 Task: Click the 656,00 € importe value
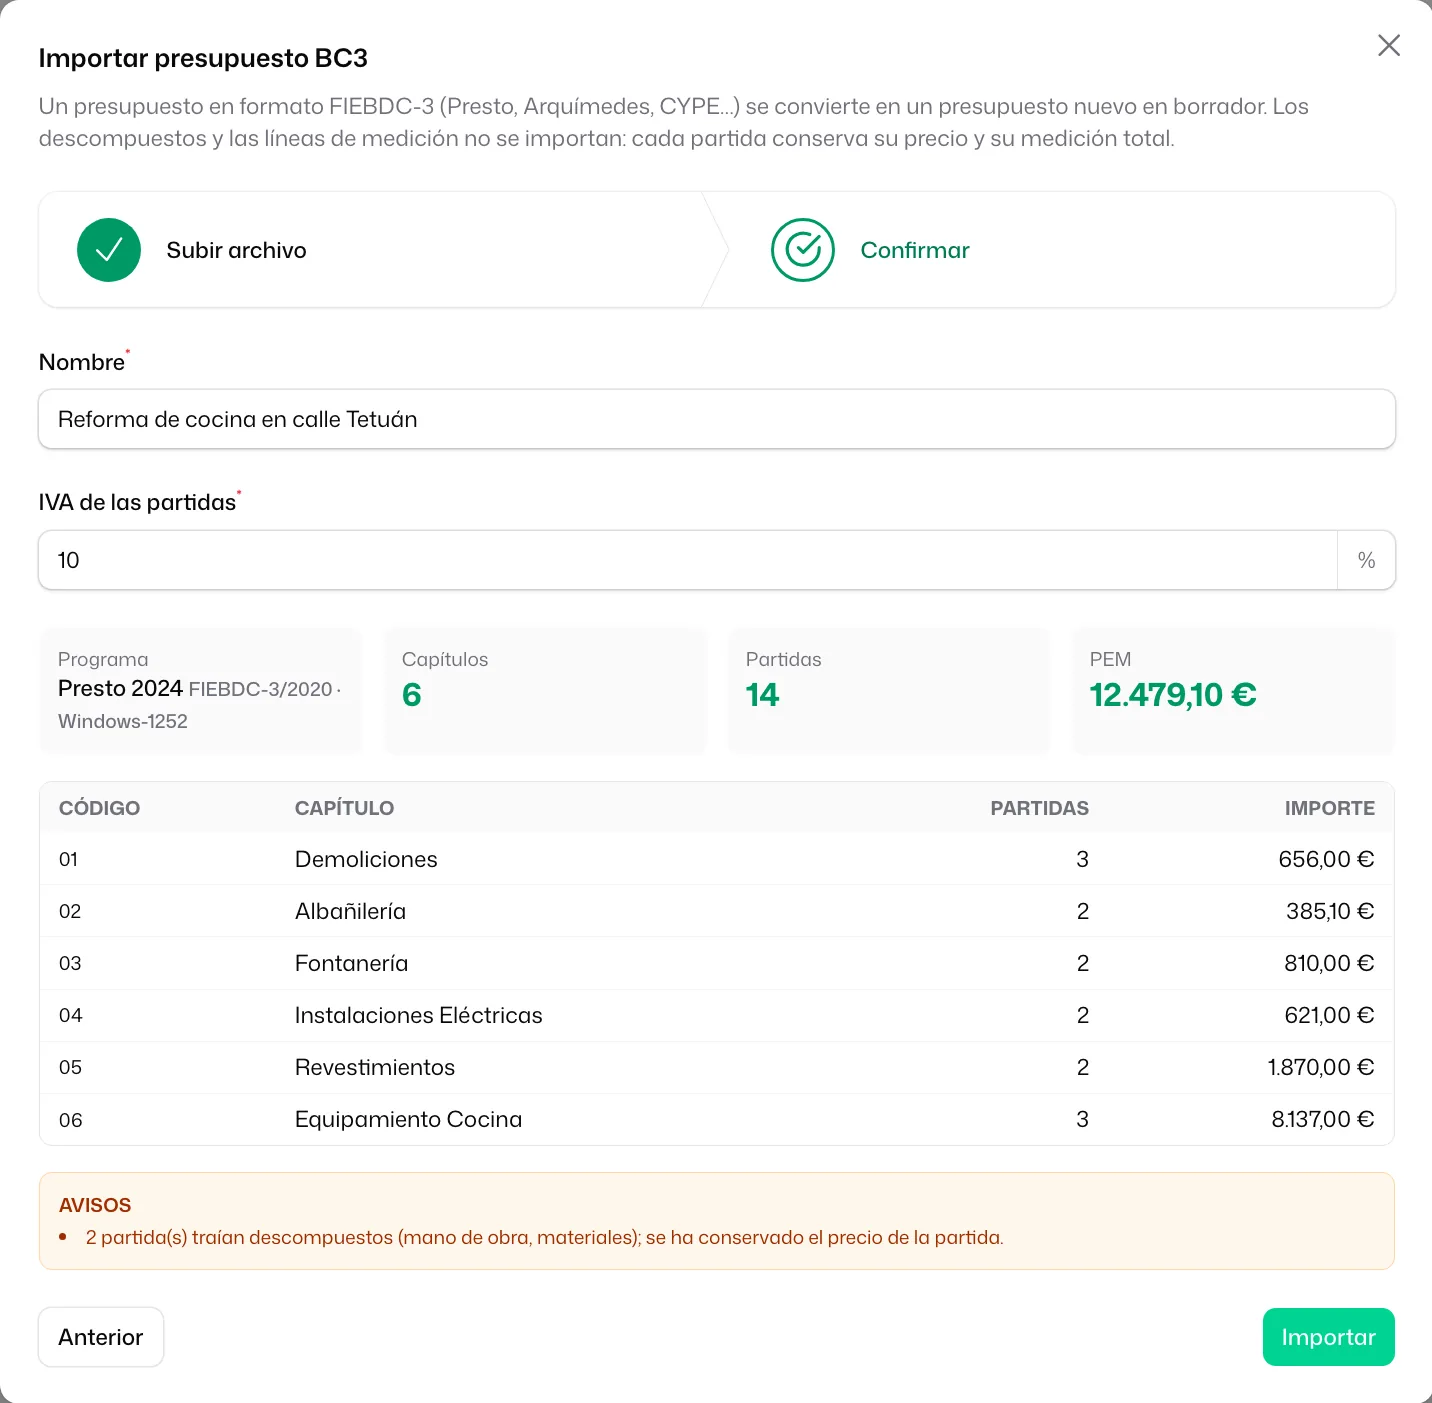(1326, 859)
